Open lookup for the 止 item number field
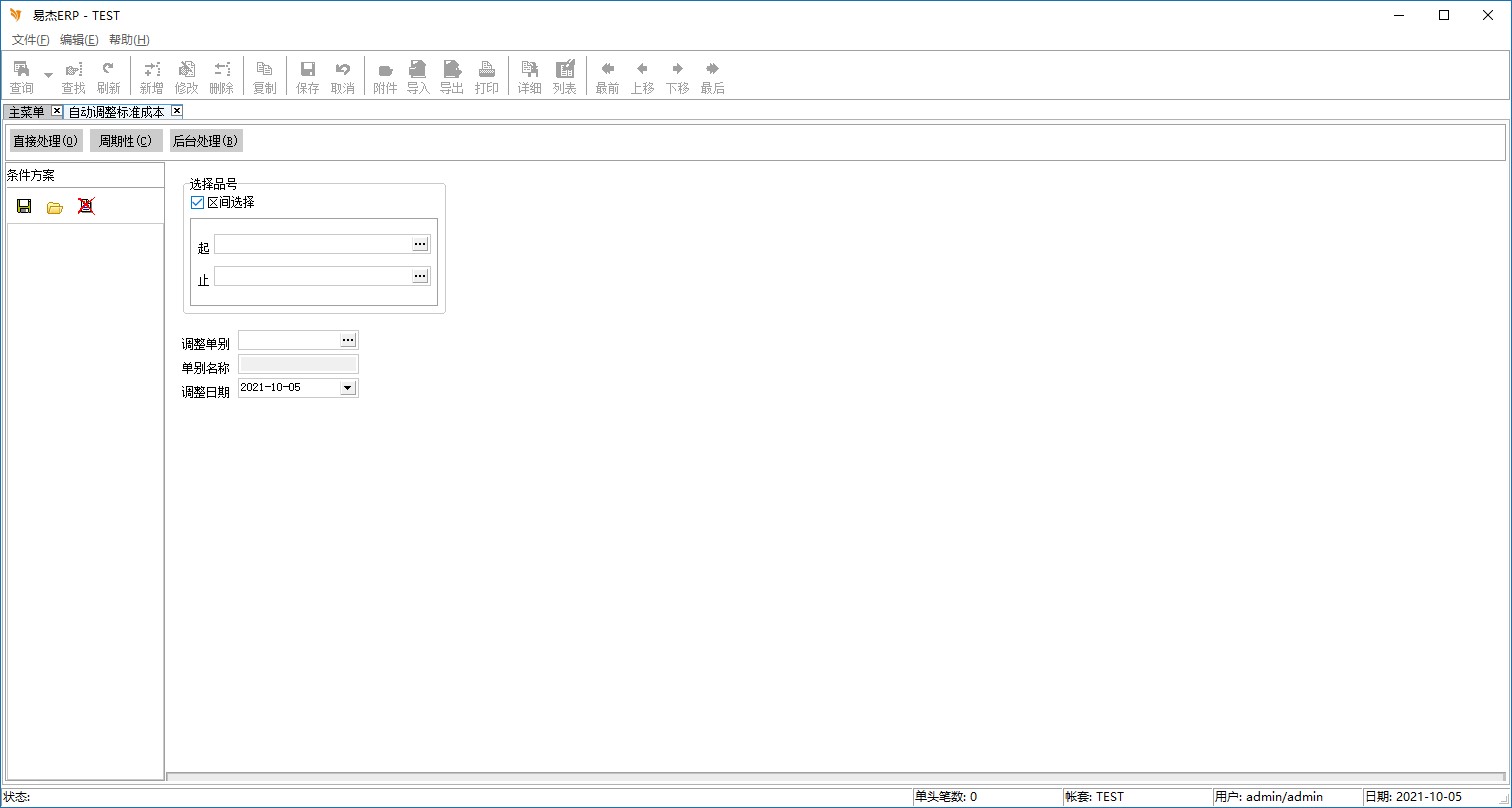The width and height of the screenshot is (1512, 808). click(420, 276)
